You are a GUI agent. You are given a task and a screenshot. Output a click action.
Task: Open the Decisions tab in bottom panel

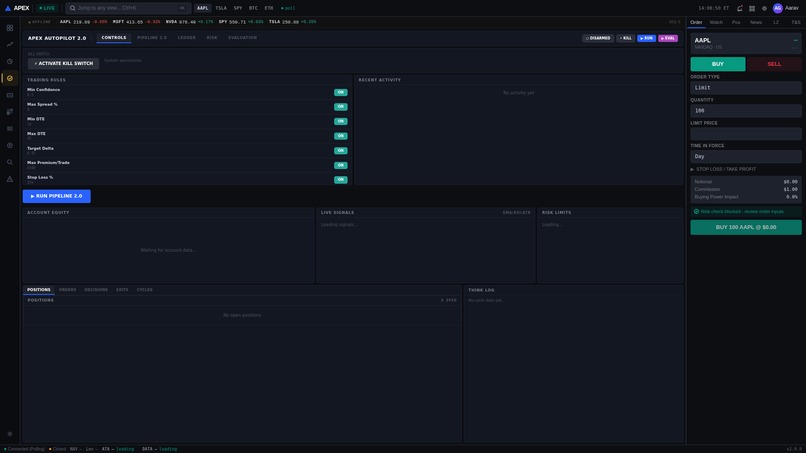point(96,290)
